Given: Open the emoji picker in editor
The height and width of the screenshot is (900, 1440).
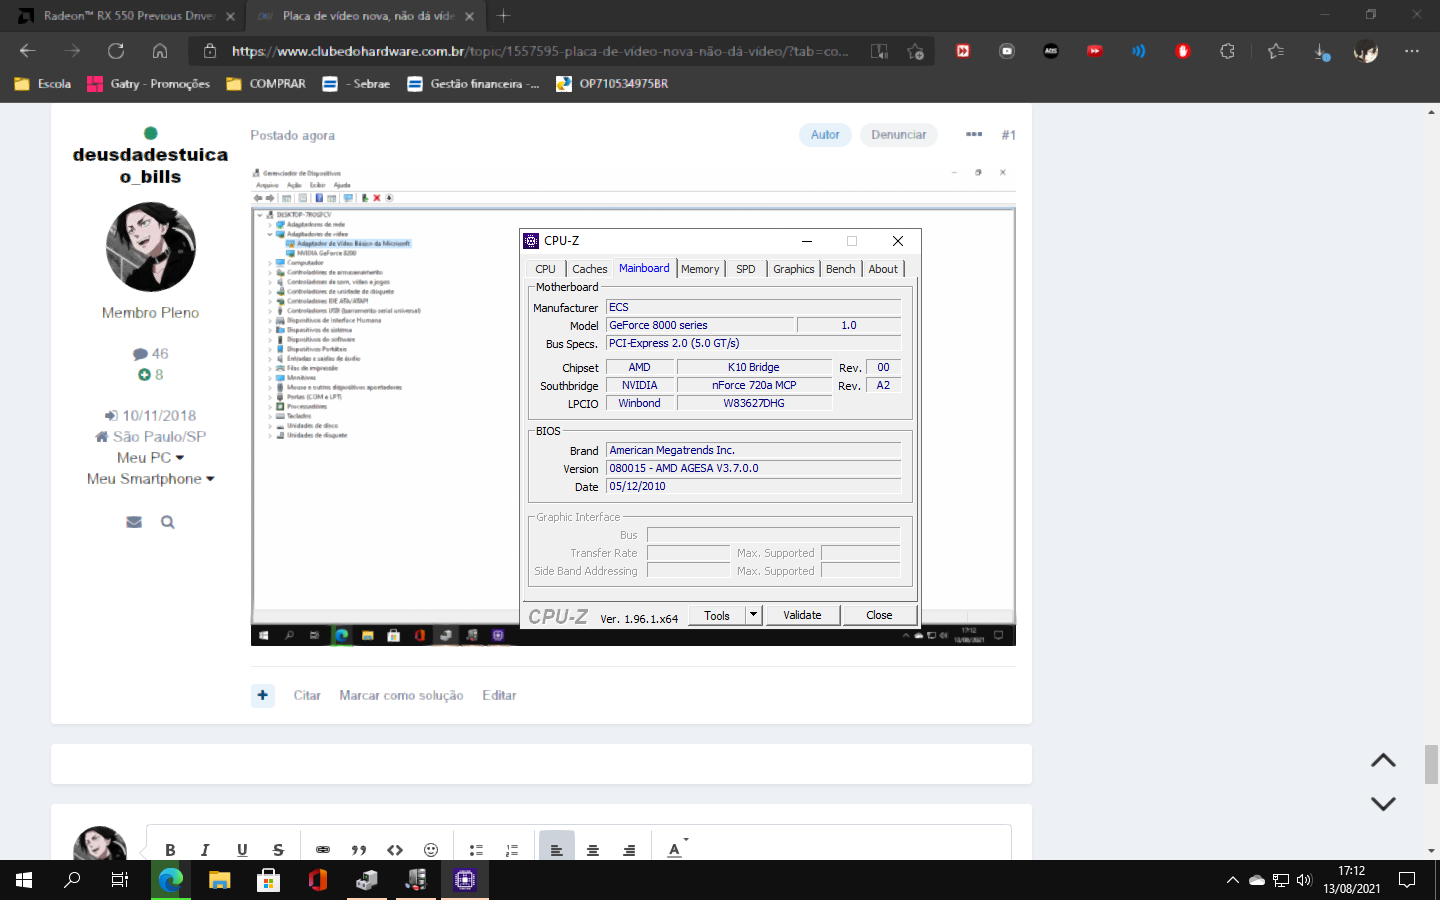Looking at the screenshot, I should (431, 850).
